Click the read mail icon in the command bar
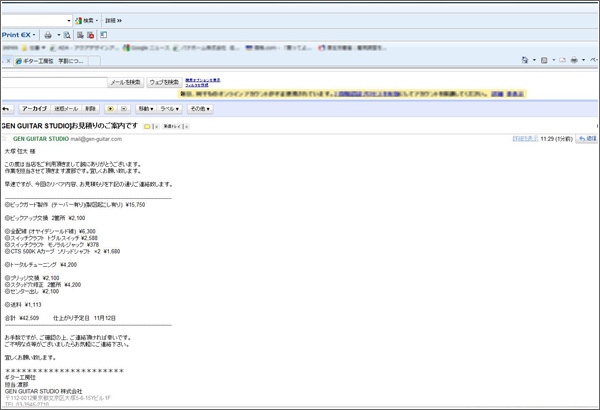Image resolution: width=600 pixels, height=410 pixels. click(562, 60)
